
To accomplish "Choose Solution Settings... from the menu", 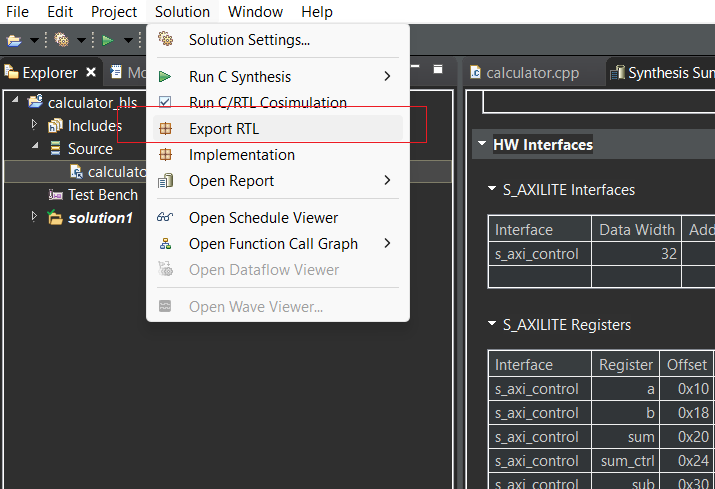I will click(278, 40).
